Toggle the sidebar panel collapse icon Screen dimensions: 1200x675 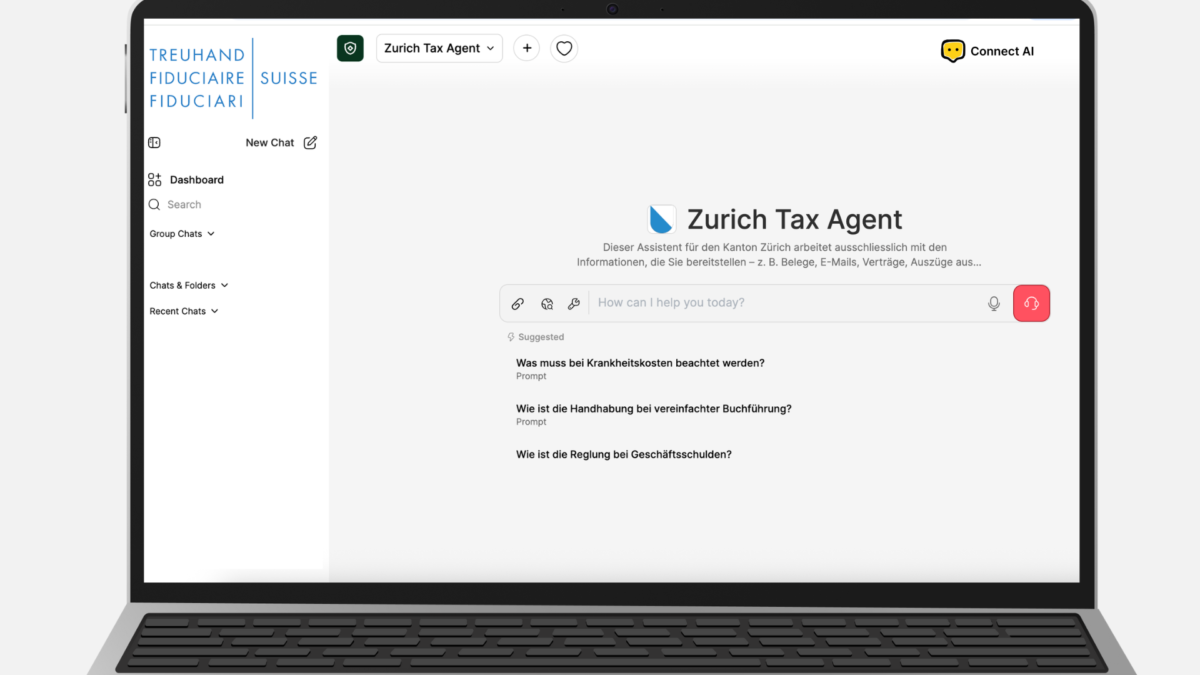154,143
